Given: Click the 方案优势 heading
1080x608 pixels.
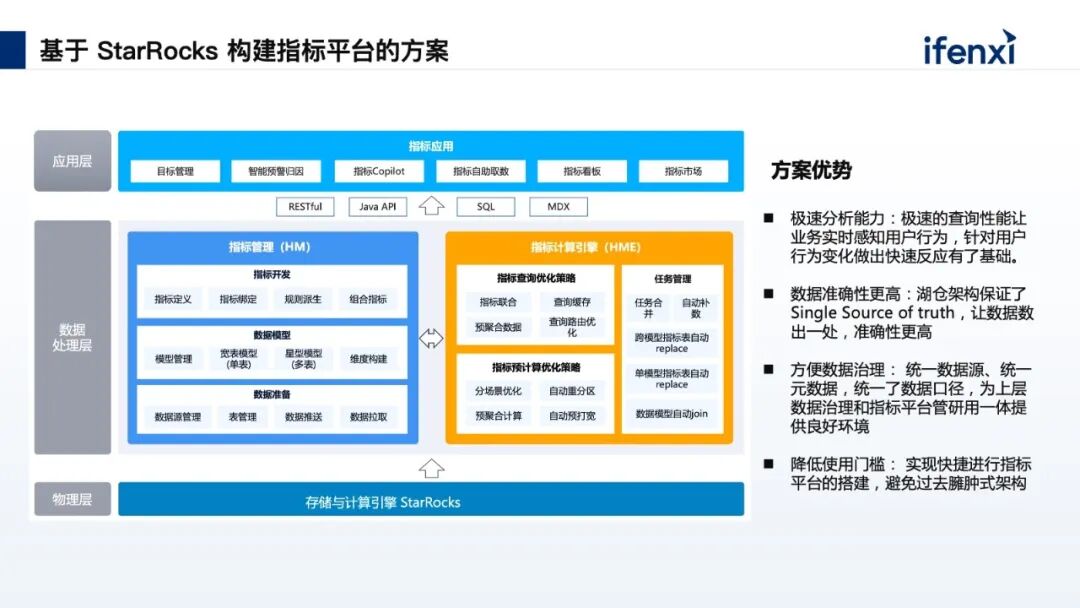Looking at the screenshot, I should tap(811, 170).
